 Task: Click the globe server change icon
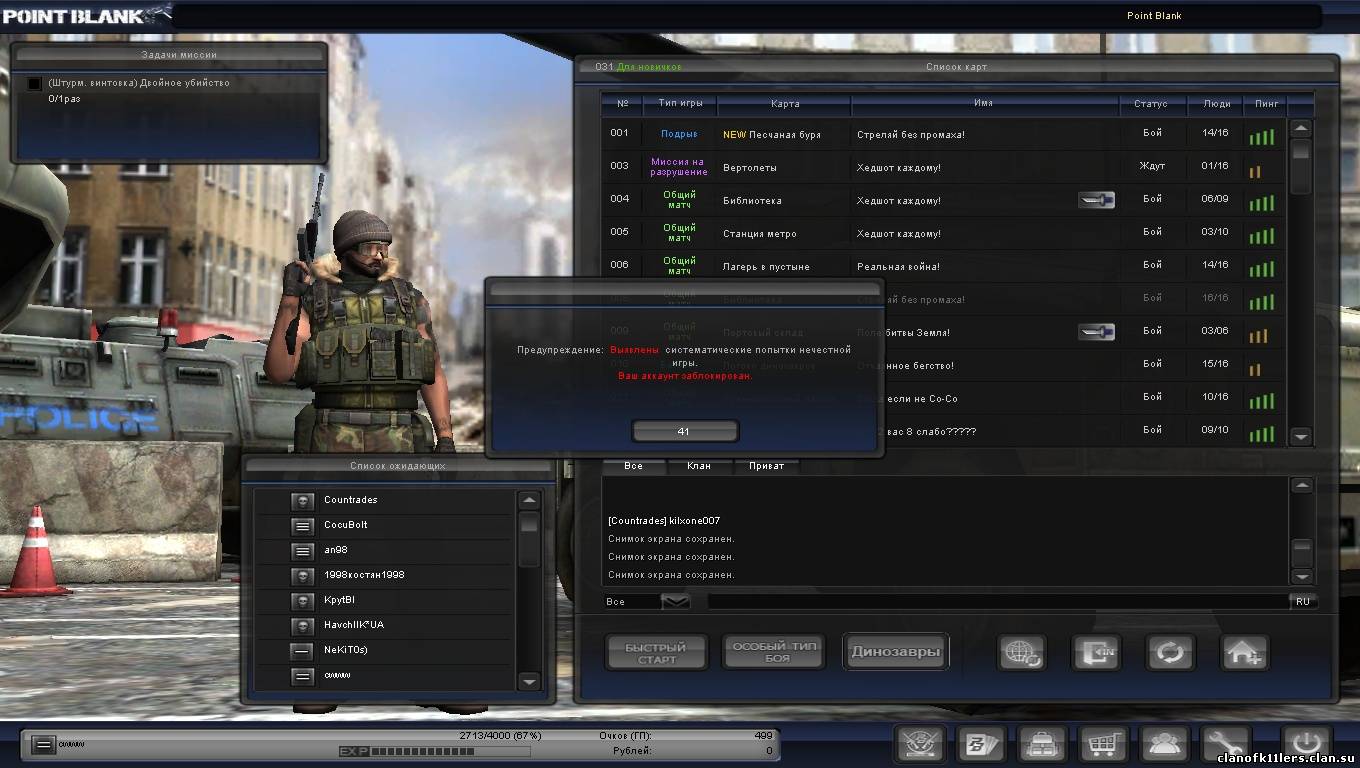pyautogui.click(x=1021, y=653)
